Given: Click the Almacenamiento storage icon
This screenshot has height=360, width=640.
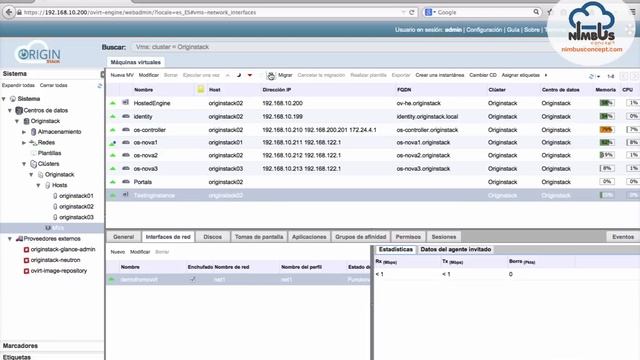Looking at the screenshot, I should point(33,132).
